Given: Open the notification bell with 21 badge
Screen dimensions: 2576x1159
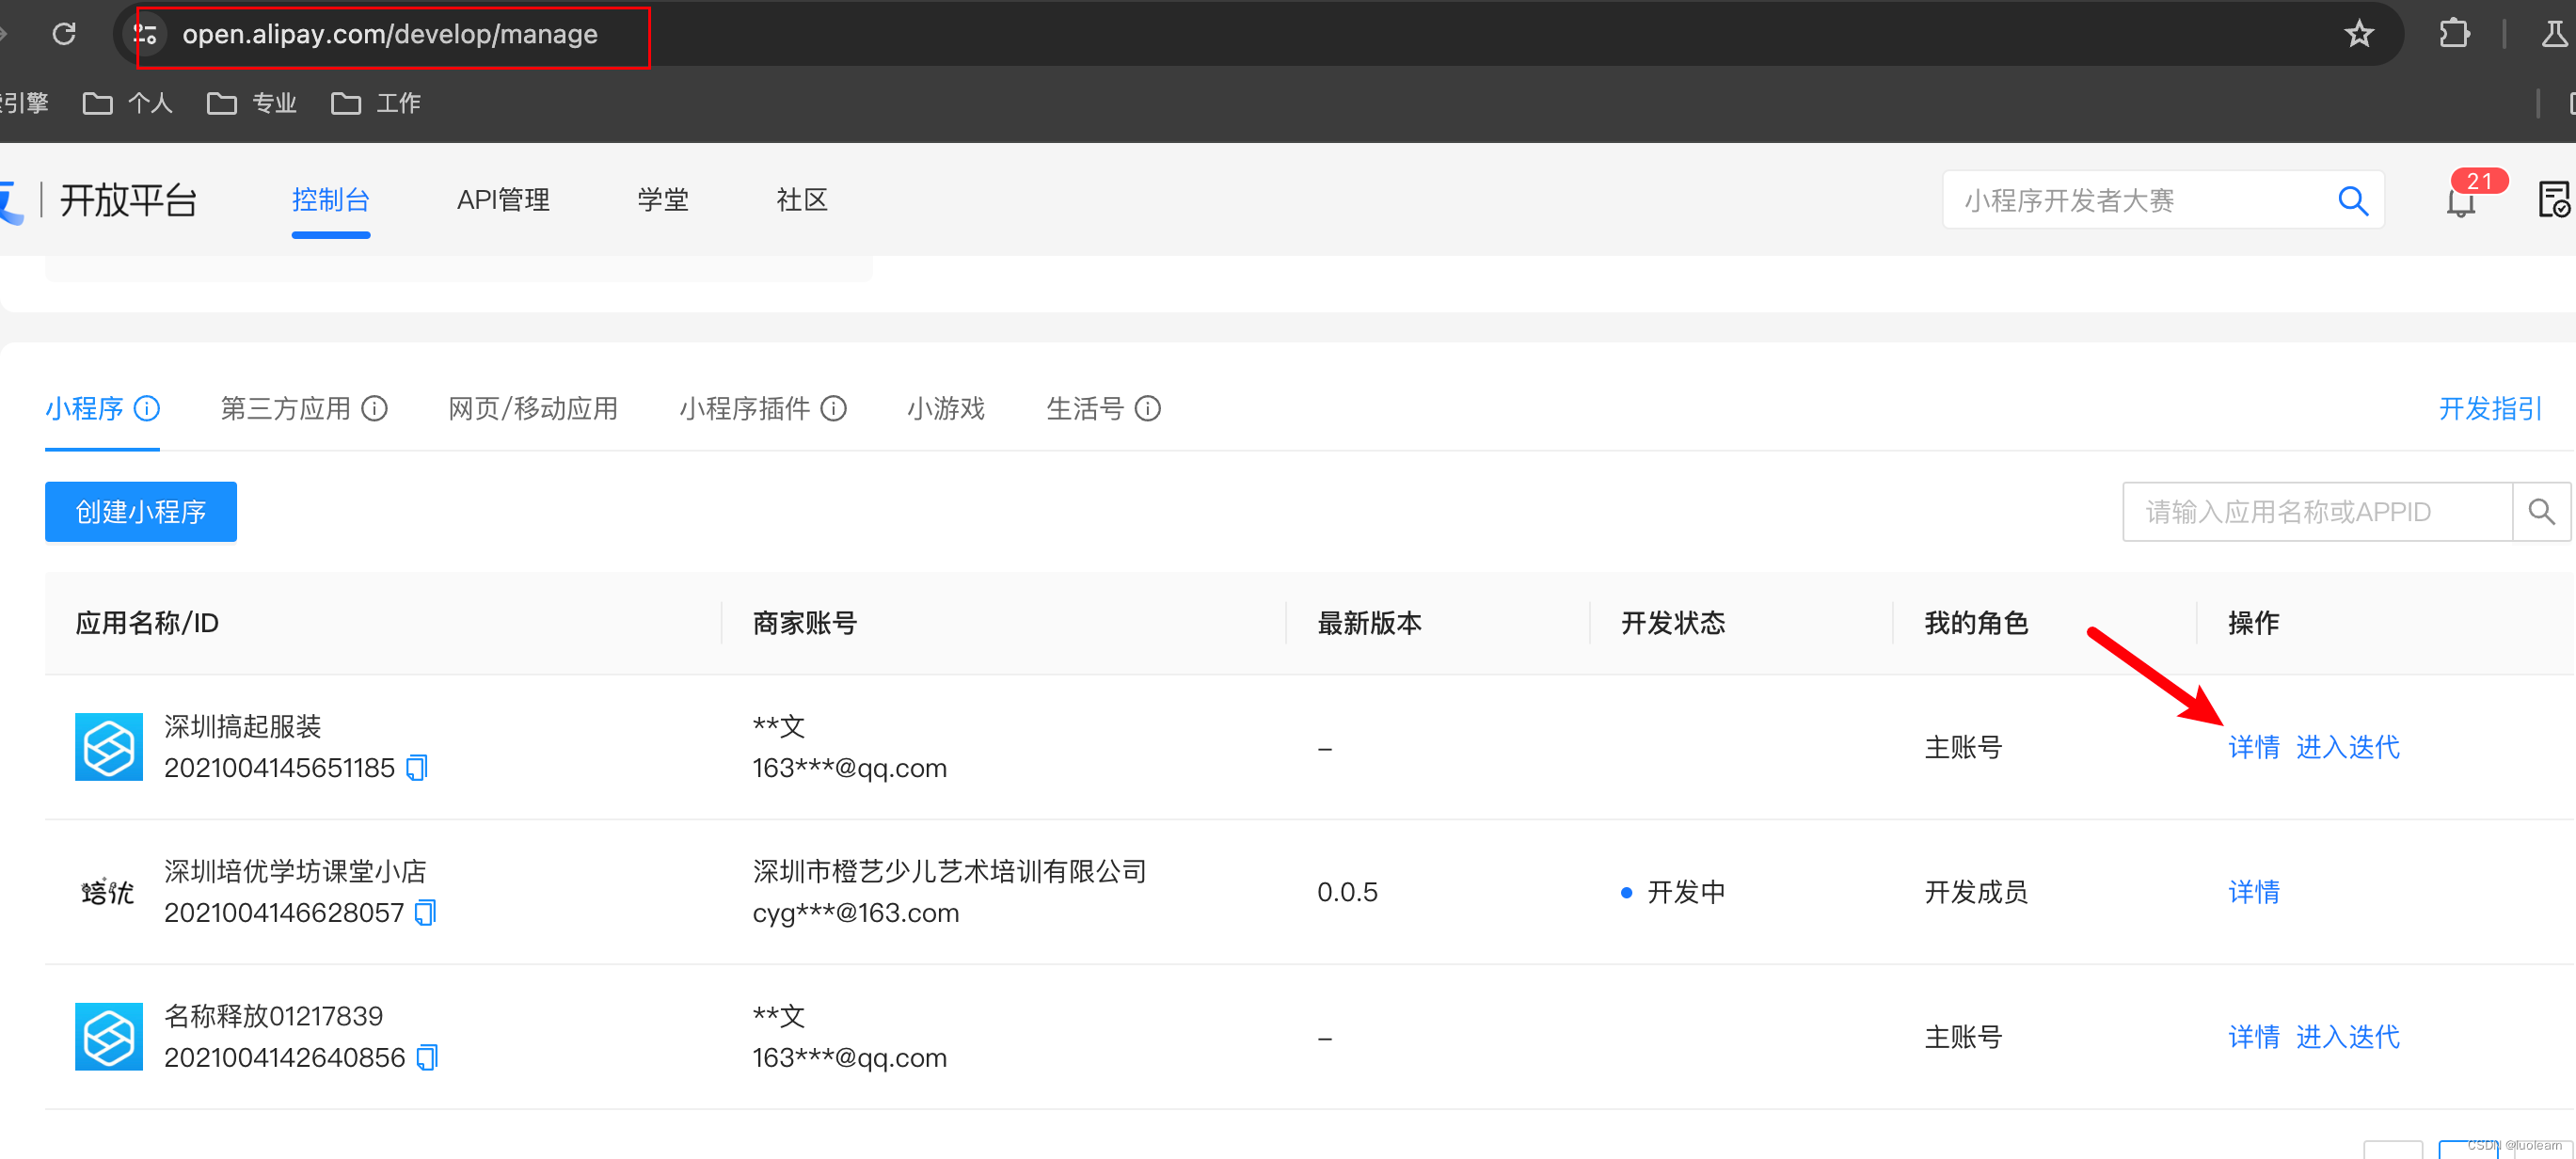Looking at the screenshot, I should (2461, 202).
